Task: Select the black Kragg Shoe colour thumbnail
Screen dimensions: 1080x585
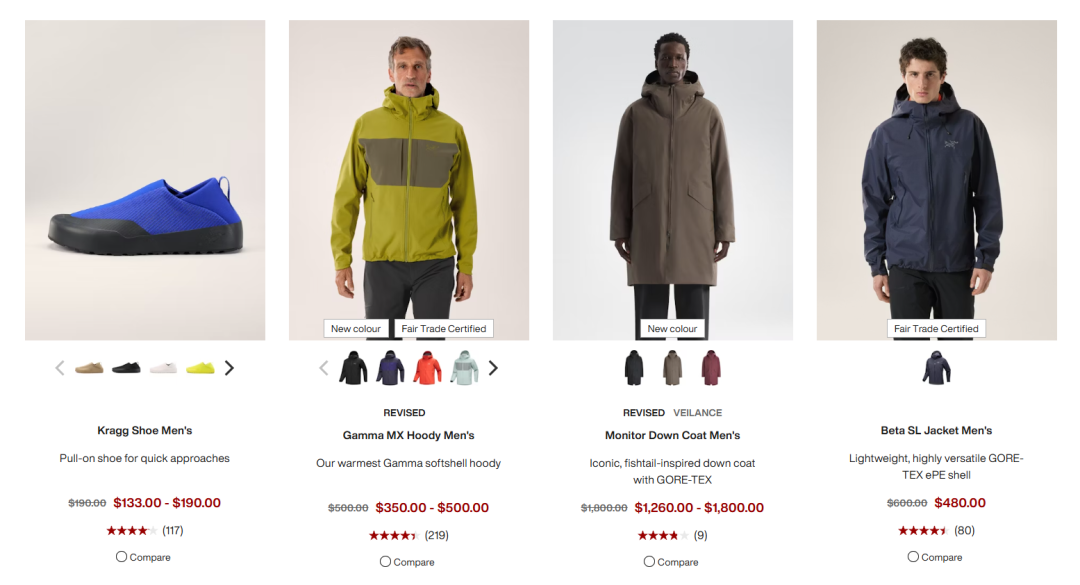Action: point(126,368)
